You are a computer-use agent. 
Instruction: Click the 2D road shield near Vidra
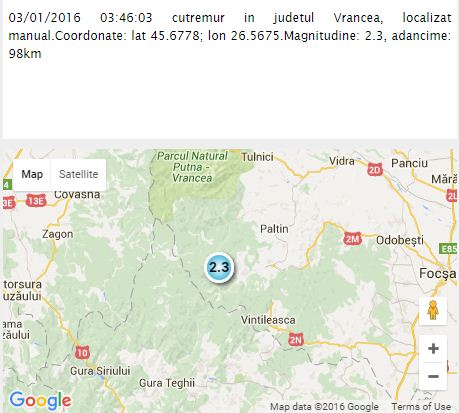(x=375, y=170)
